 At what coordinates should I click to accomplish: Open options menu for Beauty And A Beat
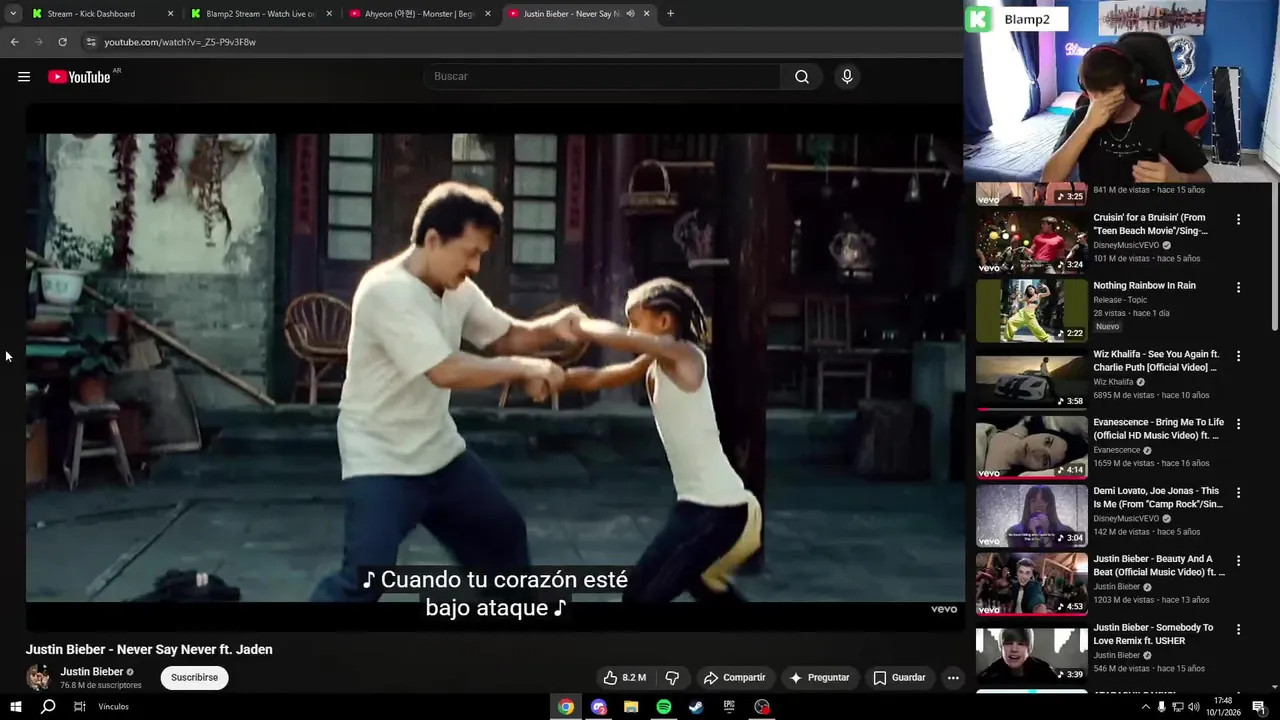click(1238, 561)
